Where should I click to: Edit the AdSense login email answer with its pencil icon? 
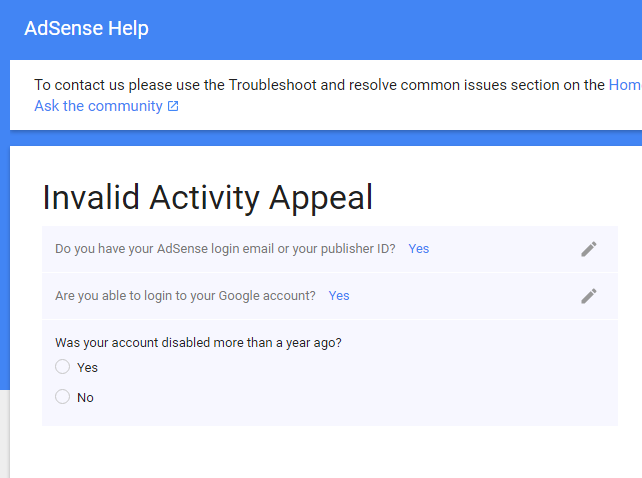[589, 249]
